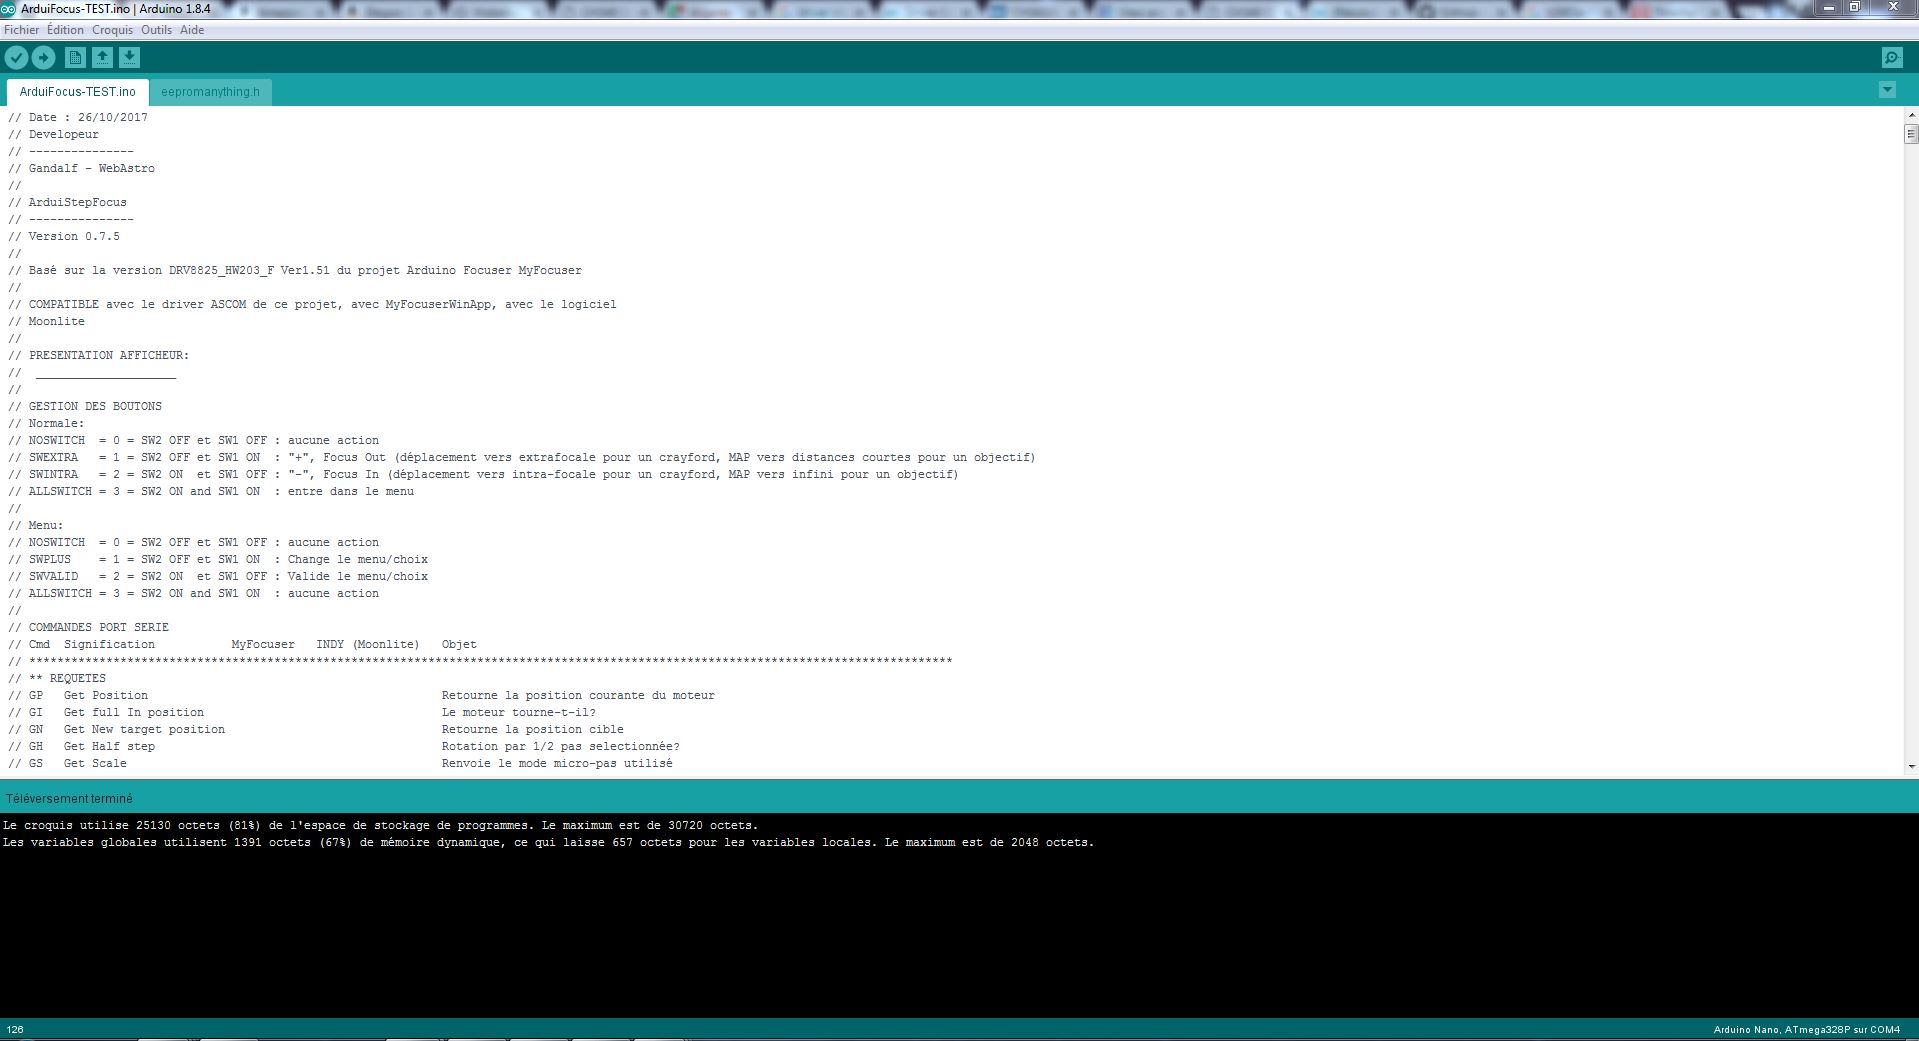This screenshot has height=1041, width=1919.
Task: Open the Outils menu
Action: (x=156, y=30)
